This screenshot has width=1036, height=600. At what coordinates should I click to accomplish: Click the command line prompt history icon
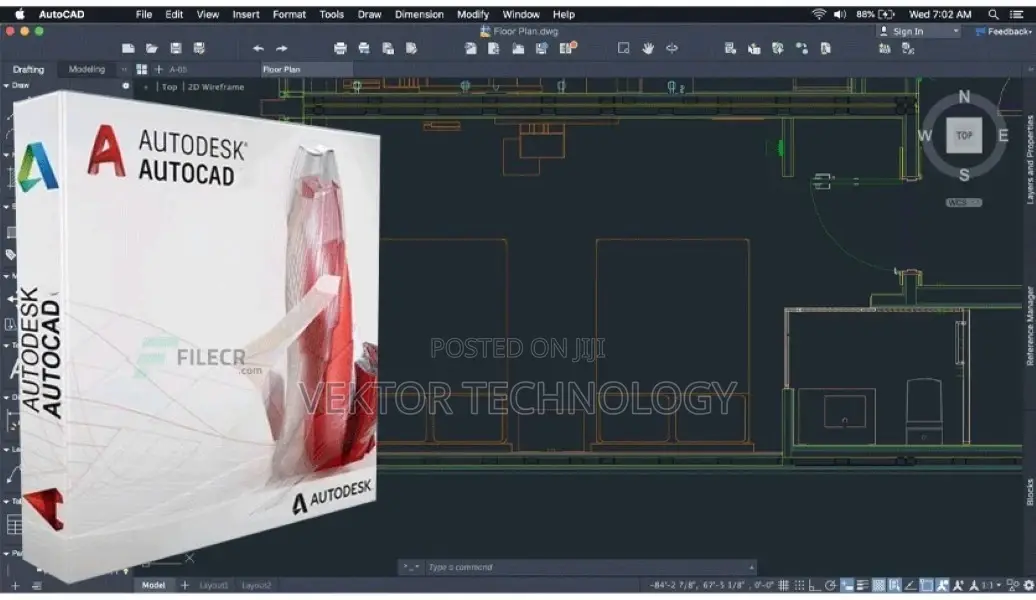coord(410,567)
